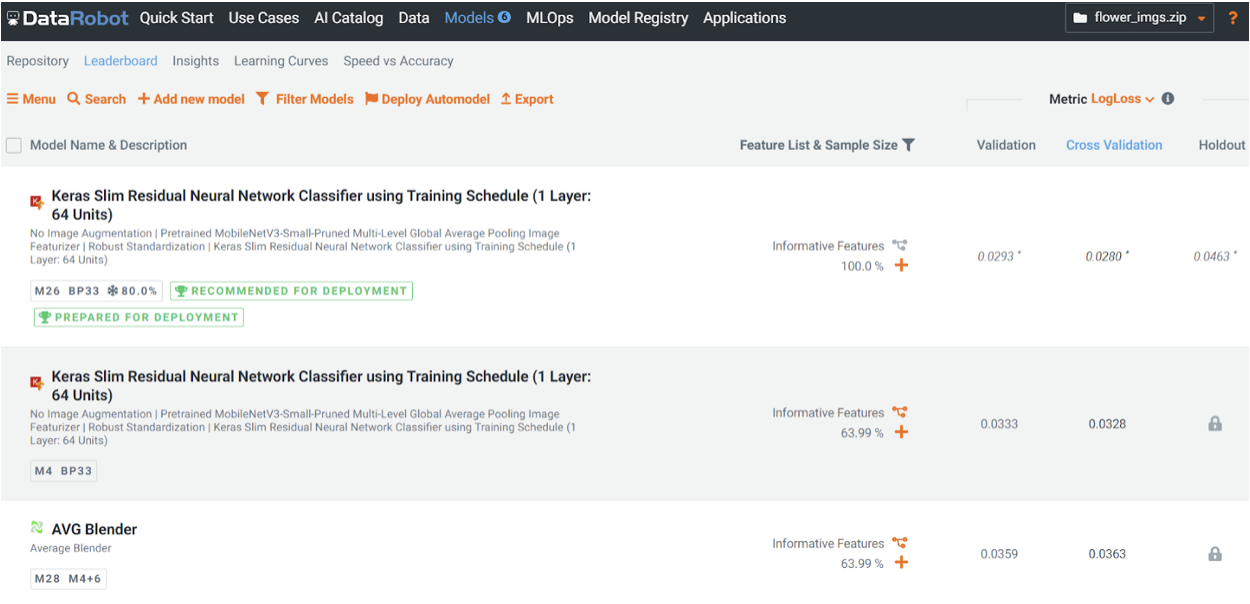Click the holdout lock icon for the M4 model
This screenshot has width=1250, height=604.
(x=1215, y=424)
